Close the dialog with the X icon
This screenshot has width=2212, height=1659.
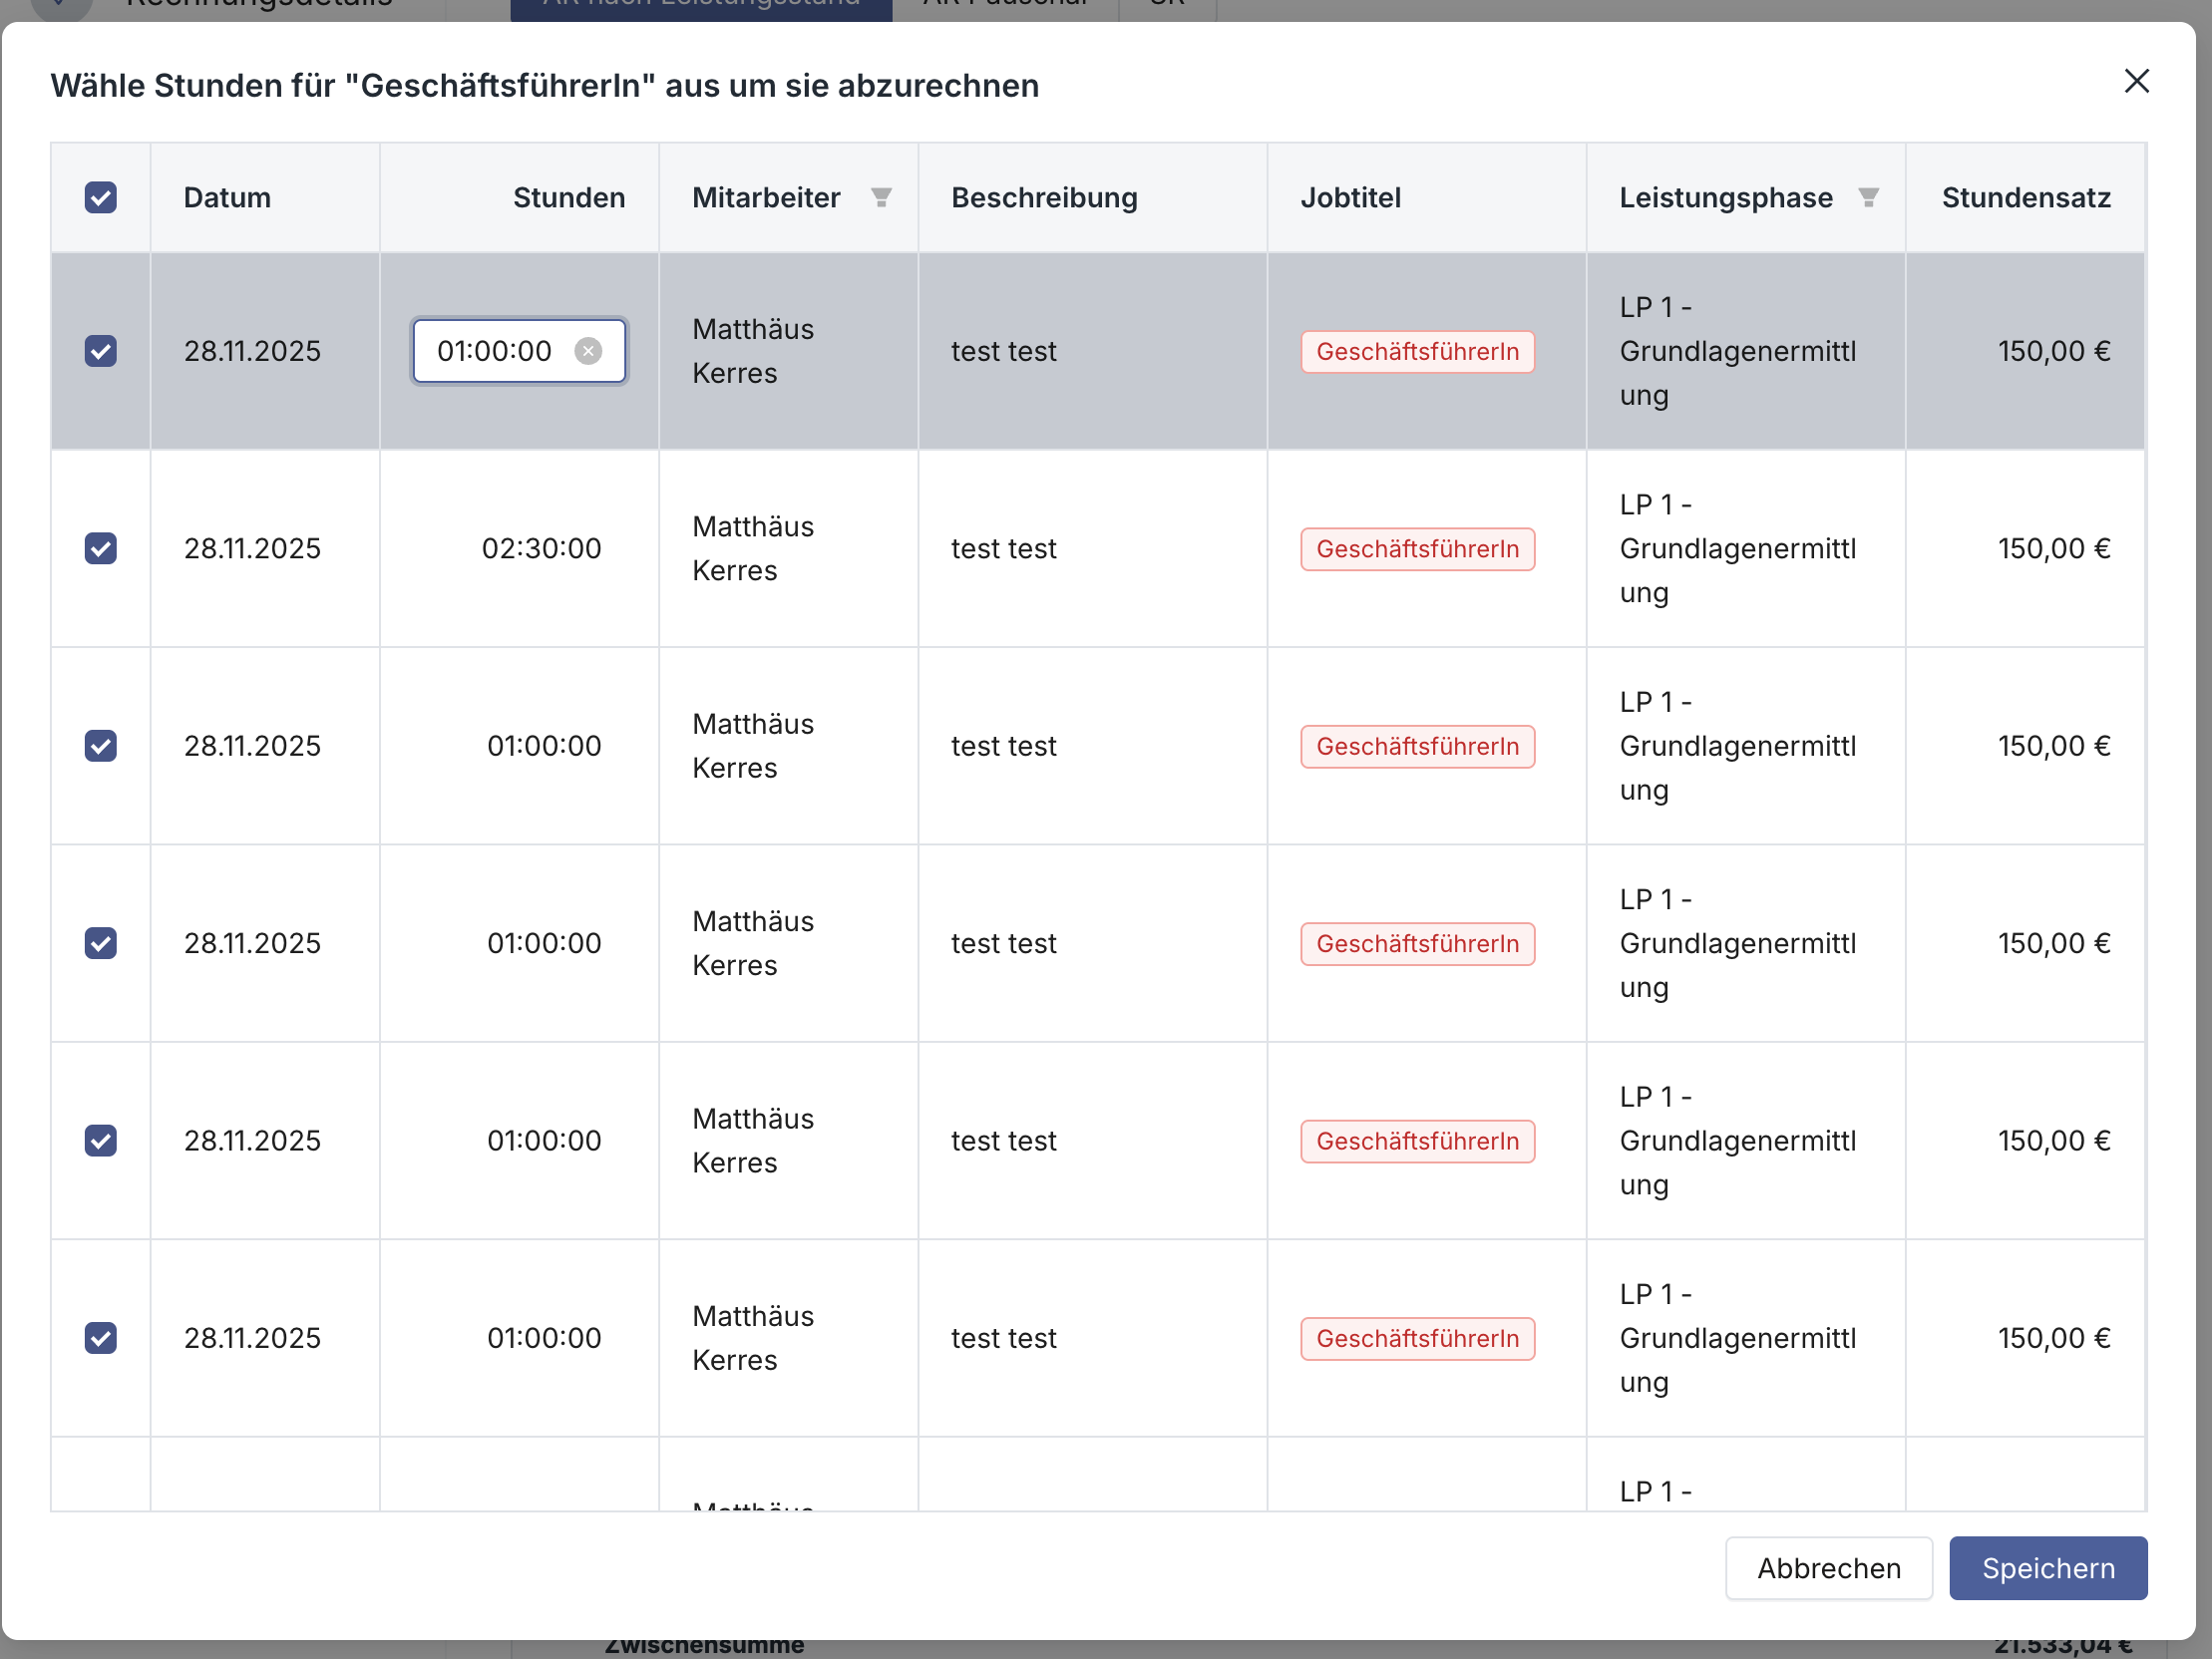click(x=2137, y=81)
